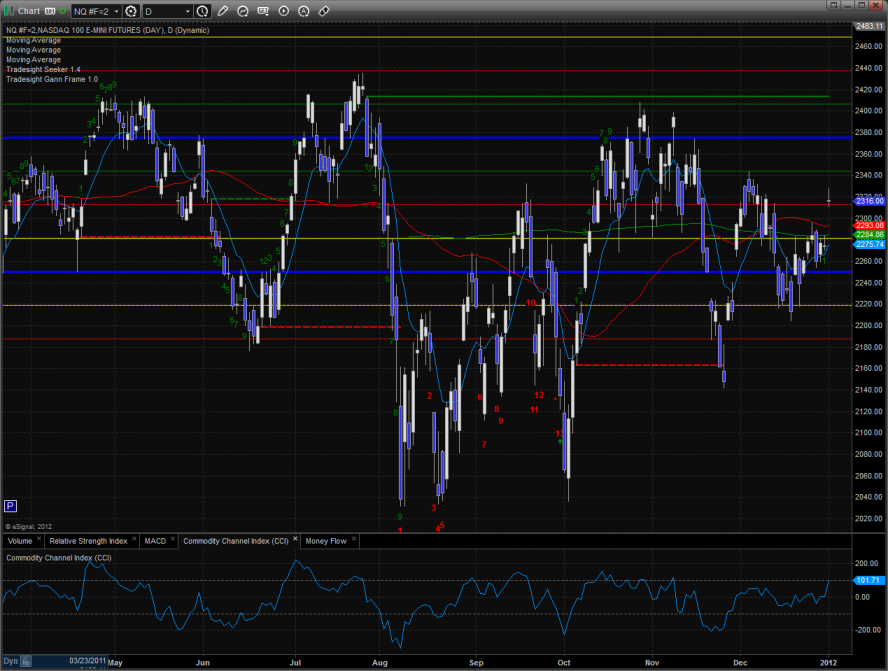Click the circular play replay icon
This screenshot has width=888, height=671.
coord(284,11)
